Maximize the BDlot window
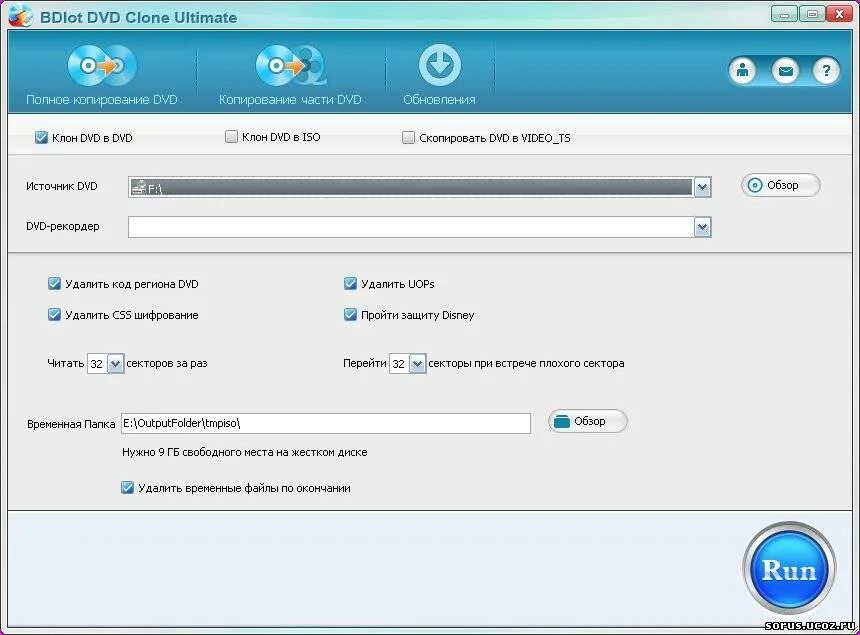Viewport: 860px width, 635px height. (812, 14)
